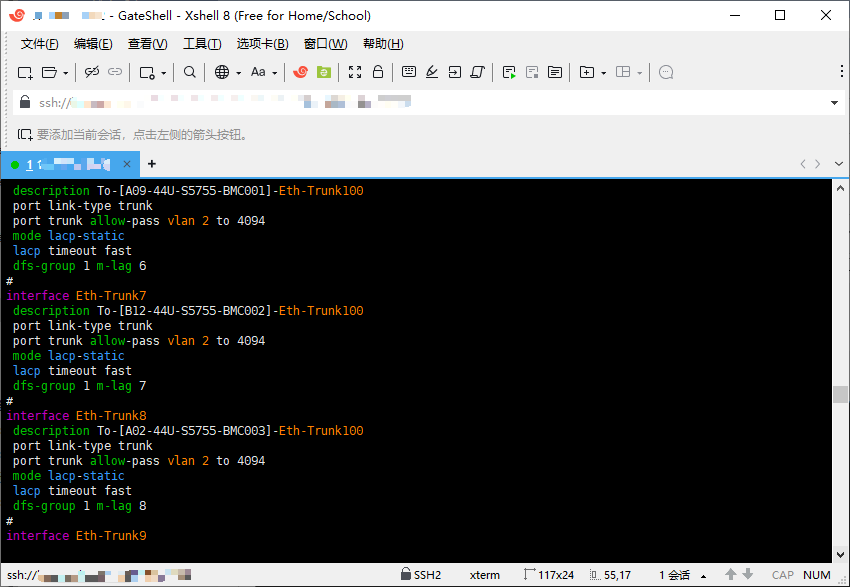Viewport: 850px width, 587px height.
Task: Open the chat help bubble icon
Action: point(666,72)
